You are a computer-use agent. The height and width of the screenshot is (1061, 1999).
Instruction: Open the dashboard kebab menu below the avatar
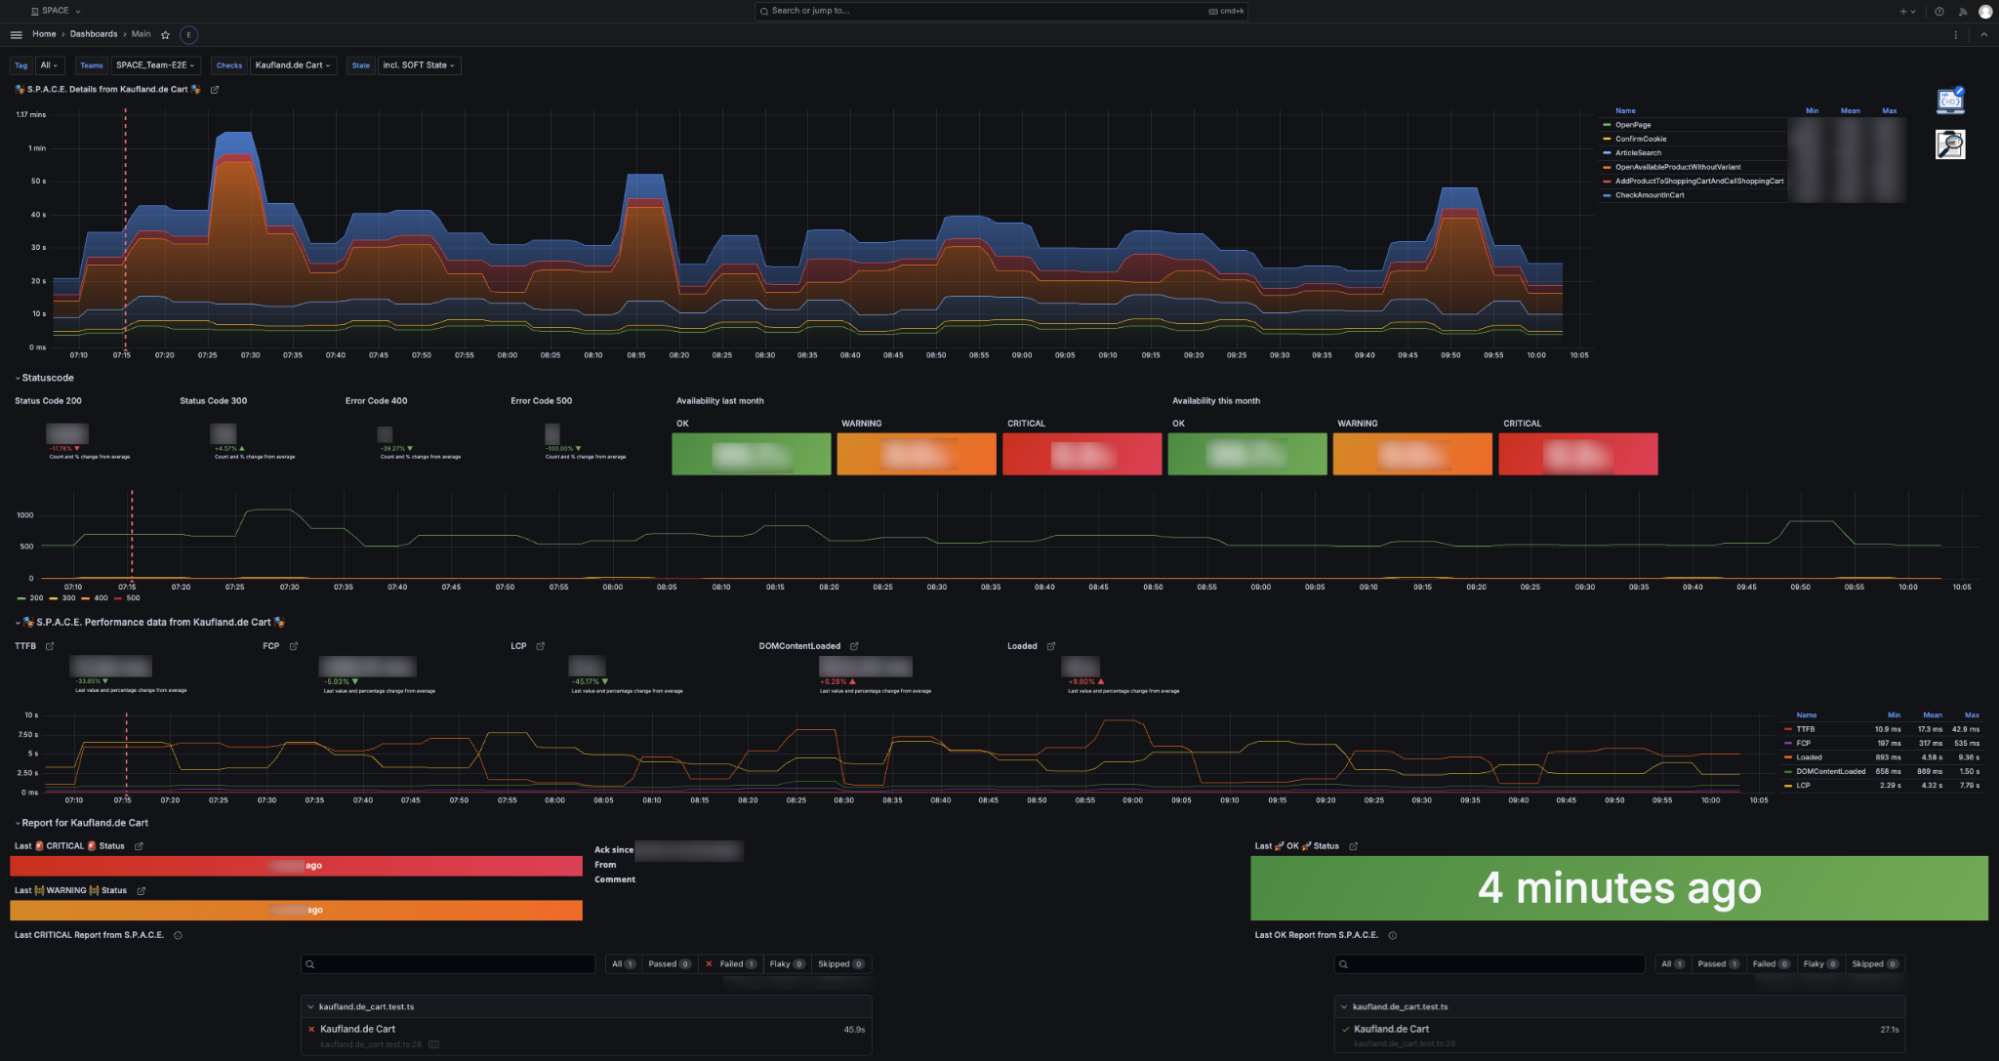[1956, 34]
